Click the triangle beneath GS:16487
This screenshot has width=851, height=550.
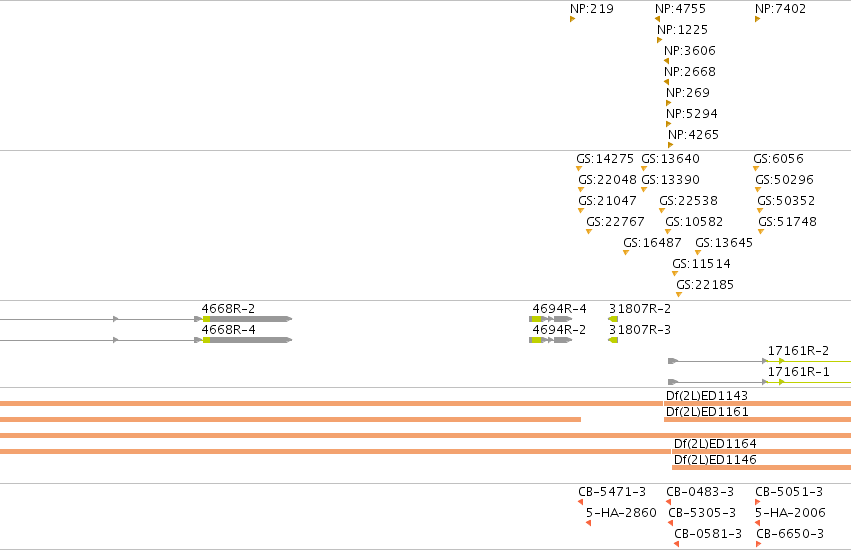[x=626, y=252]
